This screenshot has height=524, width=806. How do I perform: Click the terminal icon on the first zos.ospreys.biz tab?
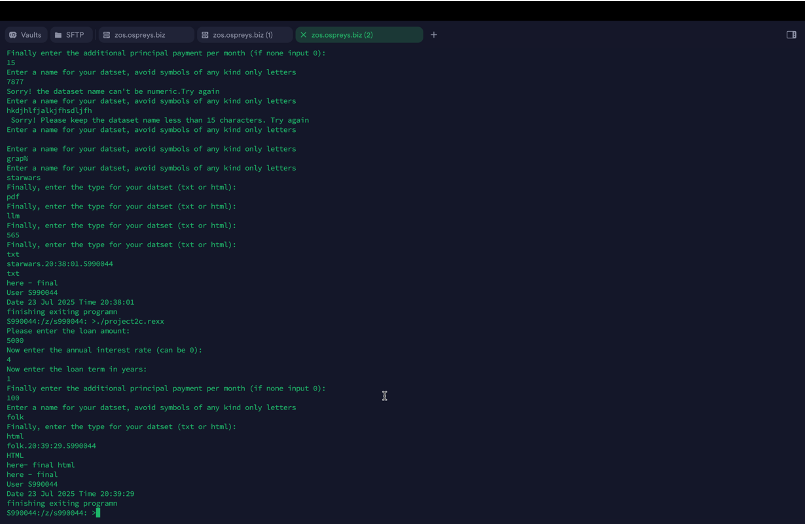pos(107,35)
